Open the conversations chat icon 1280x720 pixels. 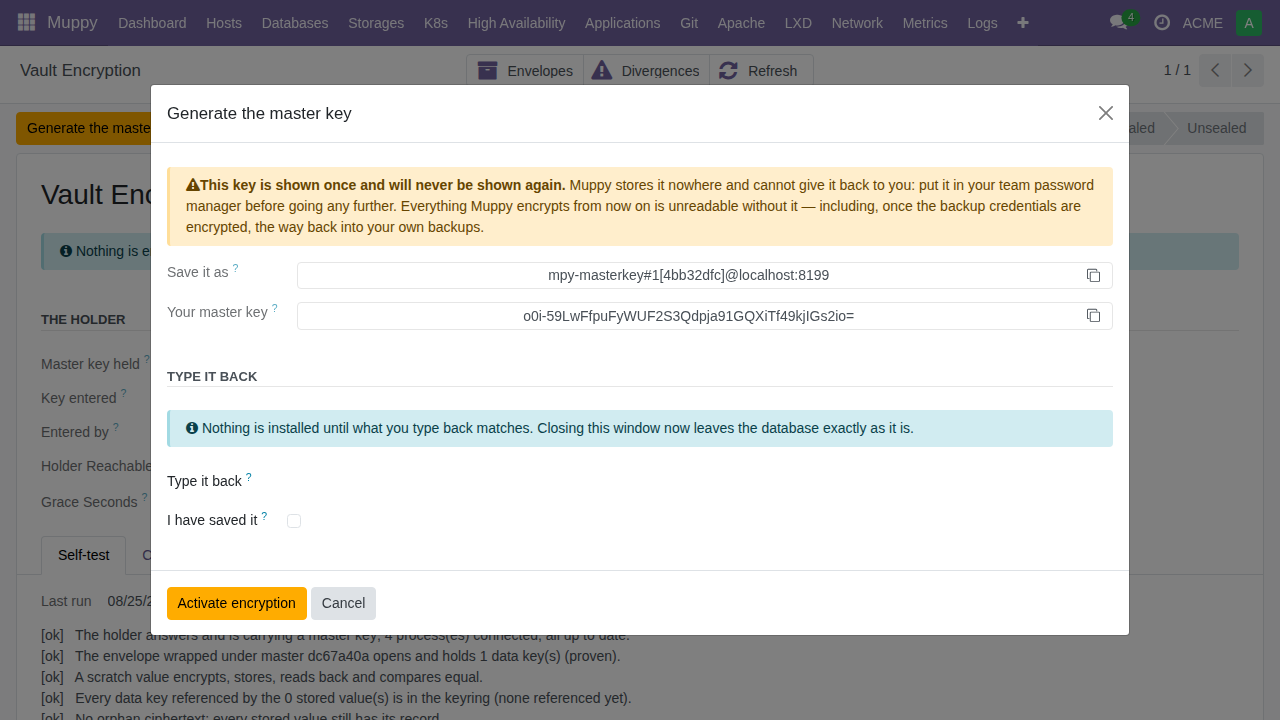pyautogui.click(x=1119, y=22)
